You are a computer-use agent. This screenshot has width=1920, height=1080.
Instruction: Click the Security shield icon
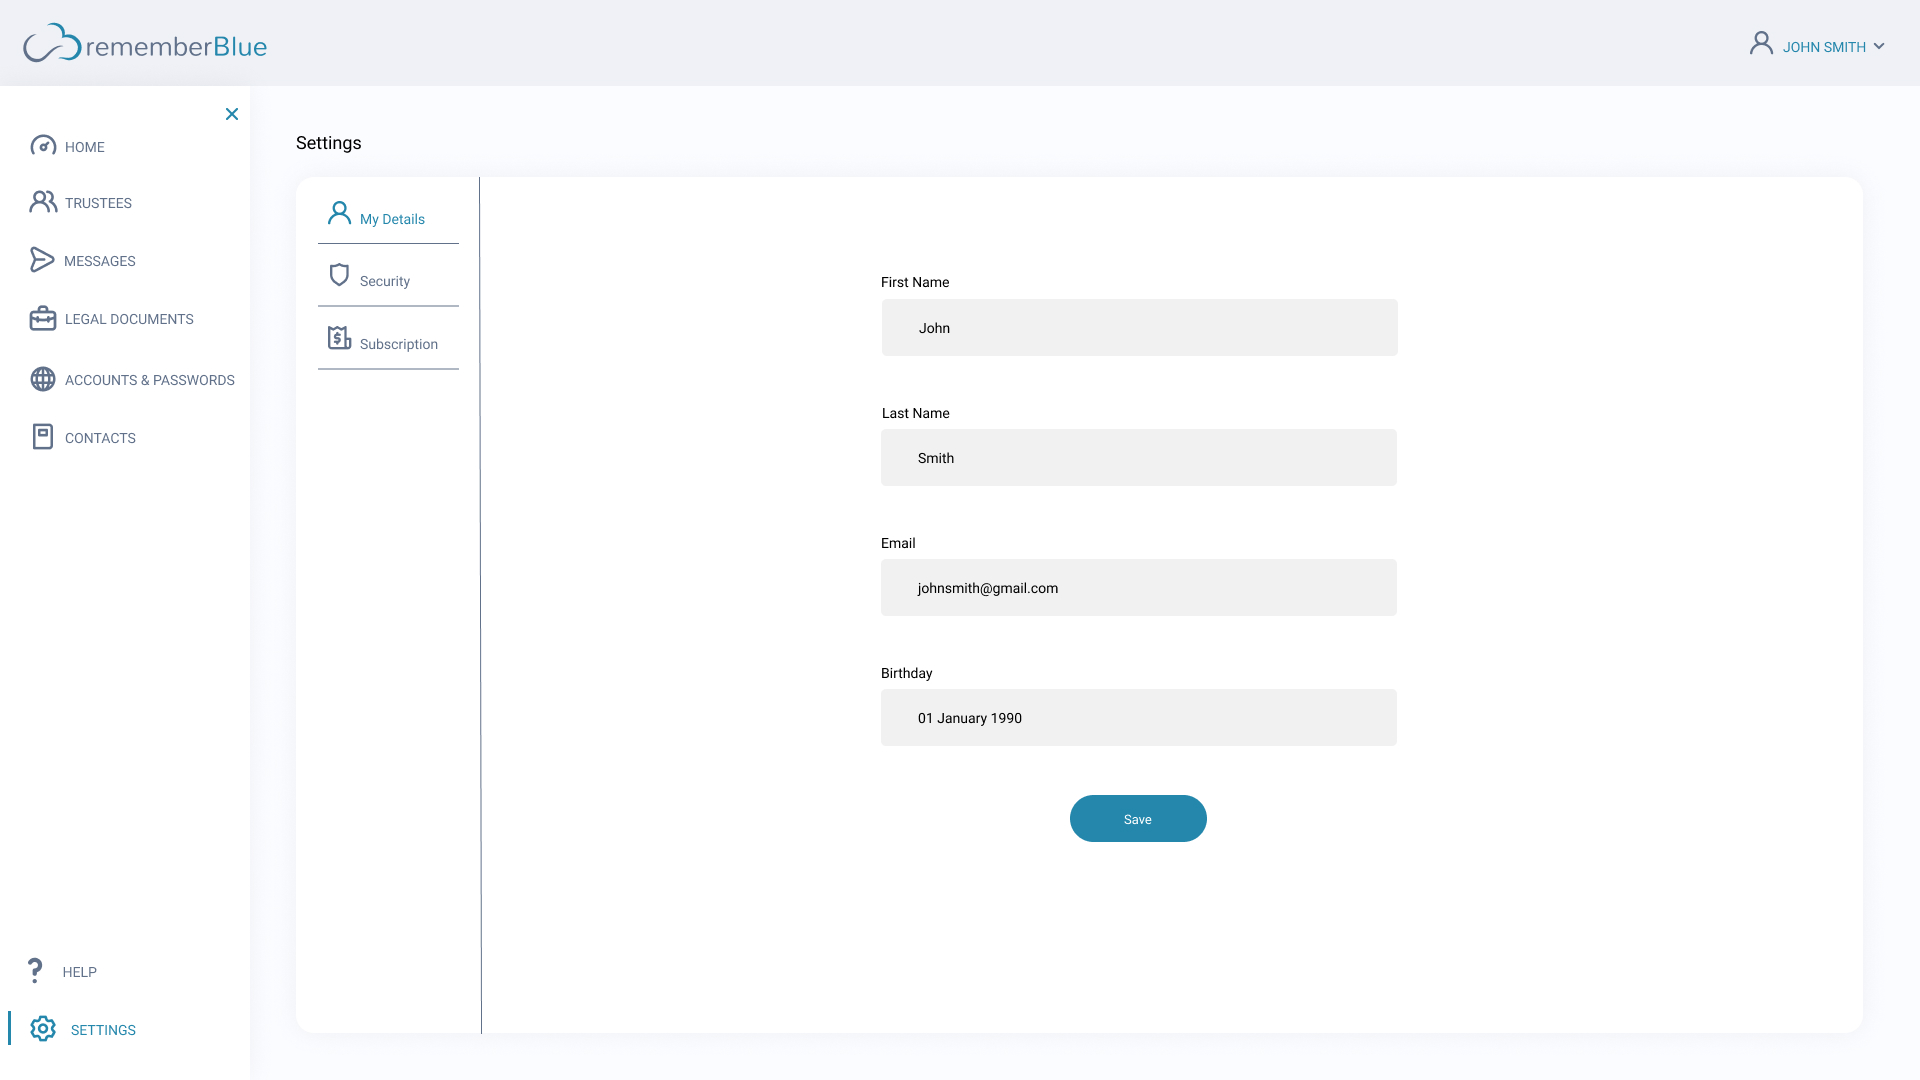point(339,275)
